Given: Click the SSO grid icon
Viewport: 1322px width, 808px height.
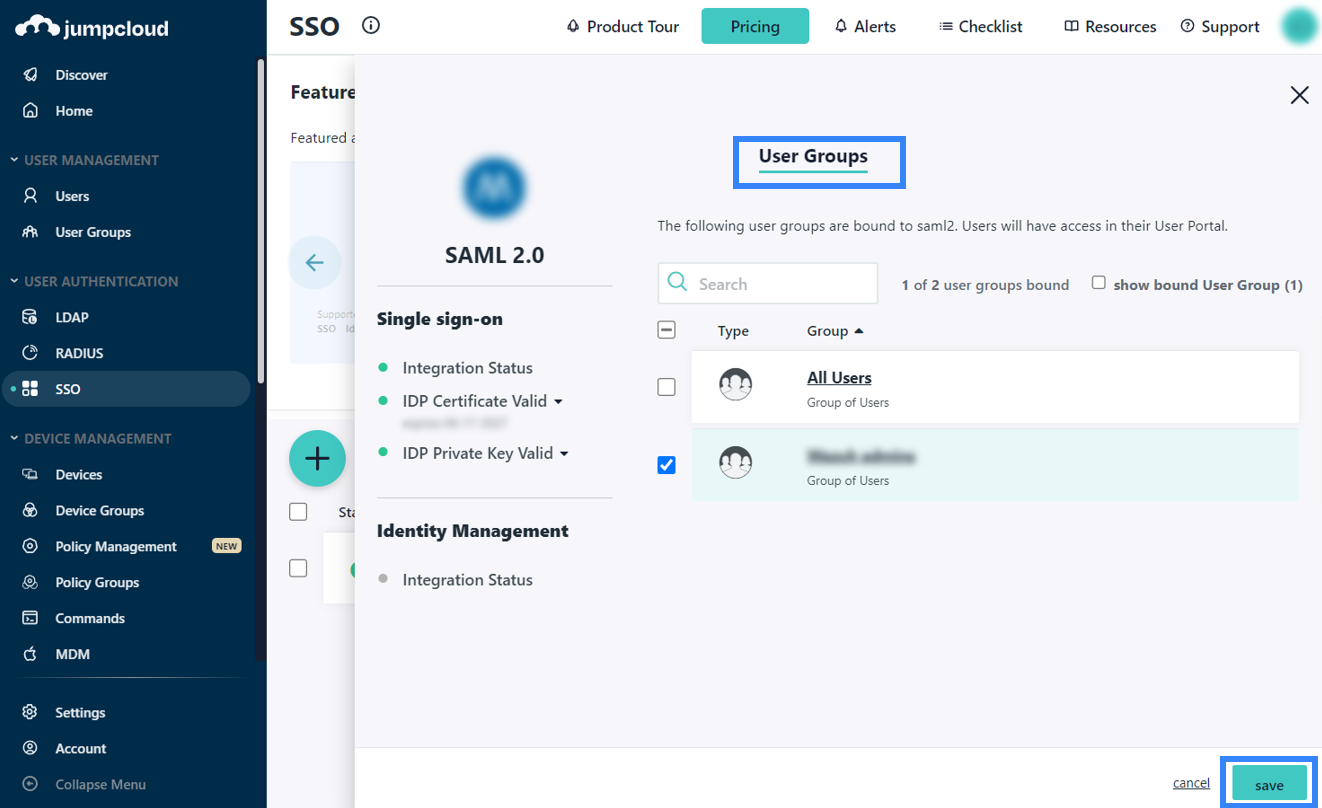Looking at the screenshot, I should point(30,389).
